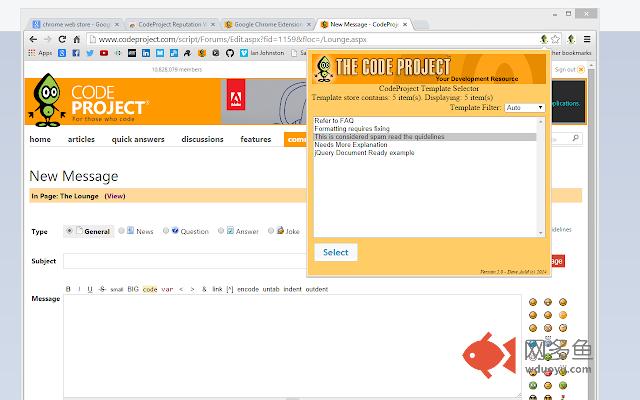Viewport: 640px width, 400px height.
Task: Click the 'encode' toolbar option
Action: tap(248, 289)
